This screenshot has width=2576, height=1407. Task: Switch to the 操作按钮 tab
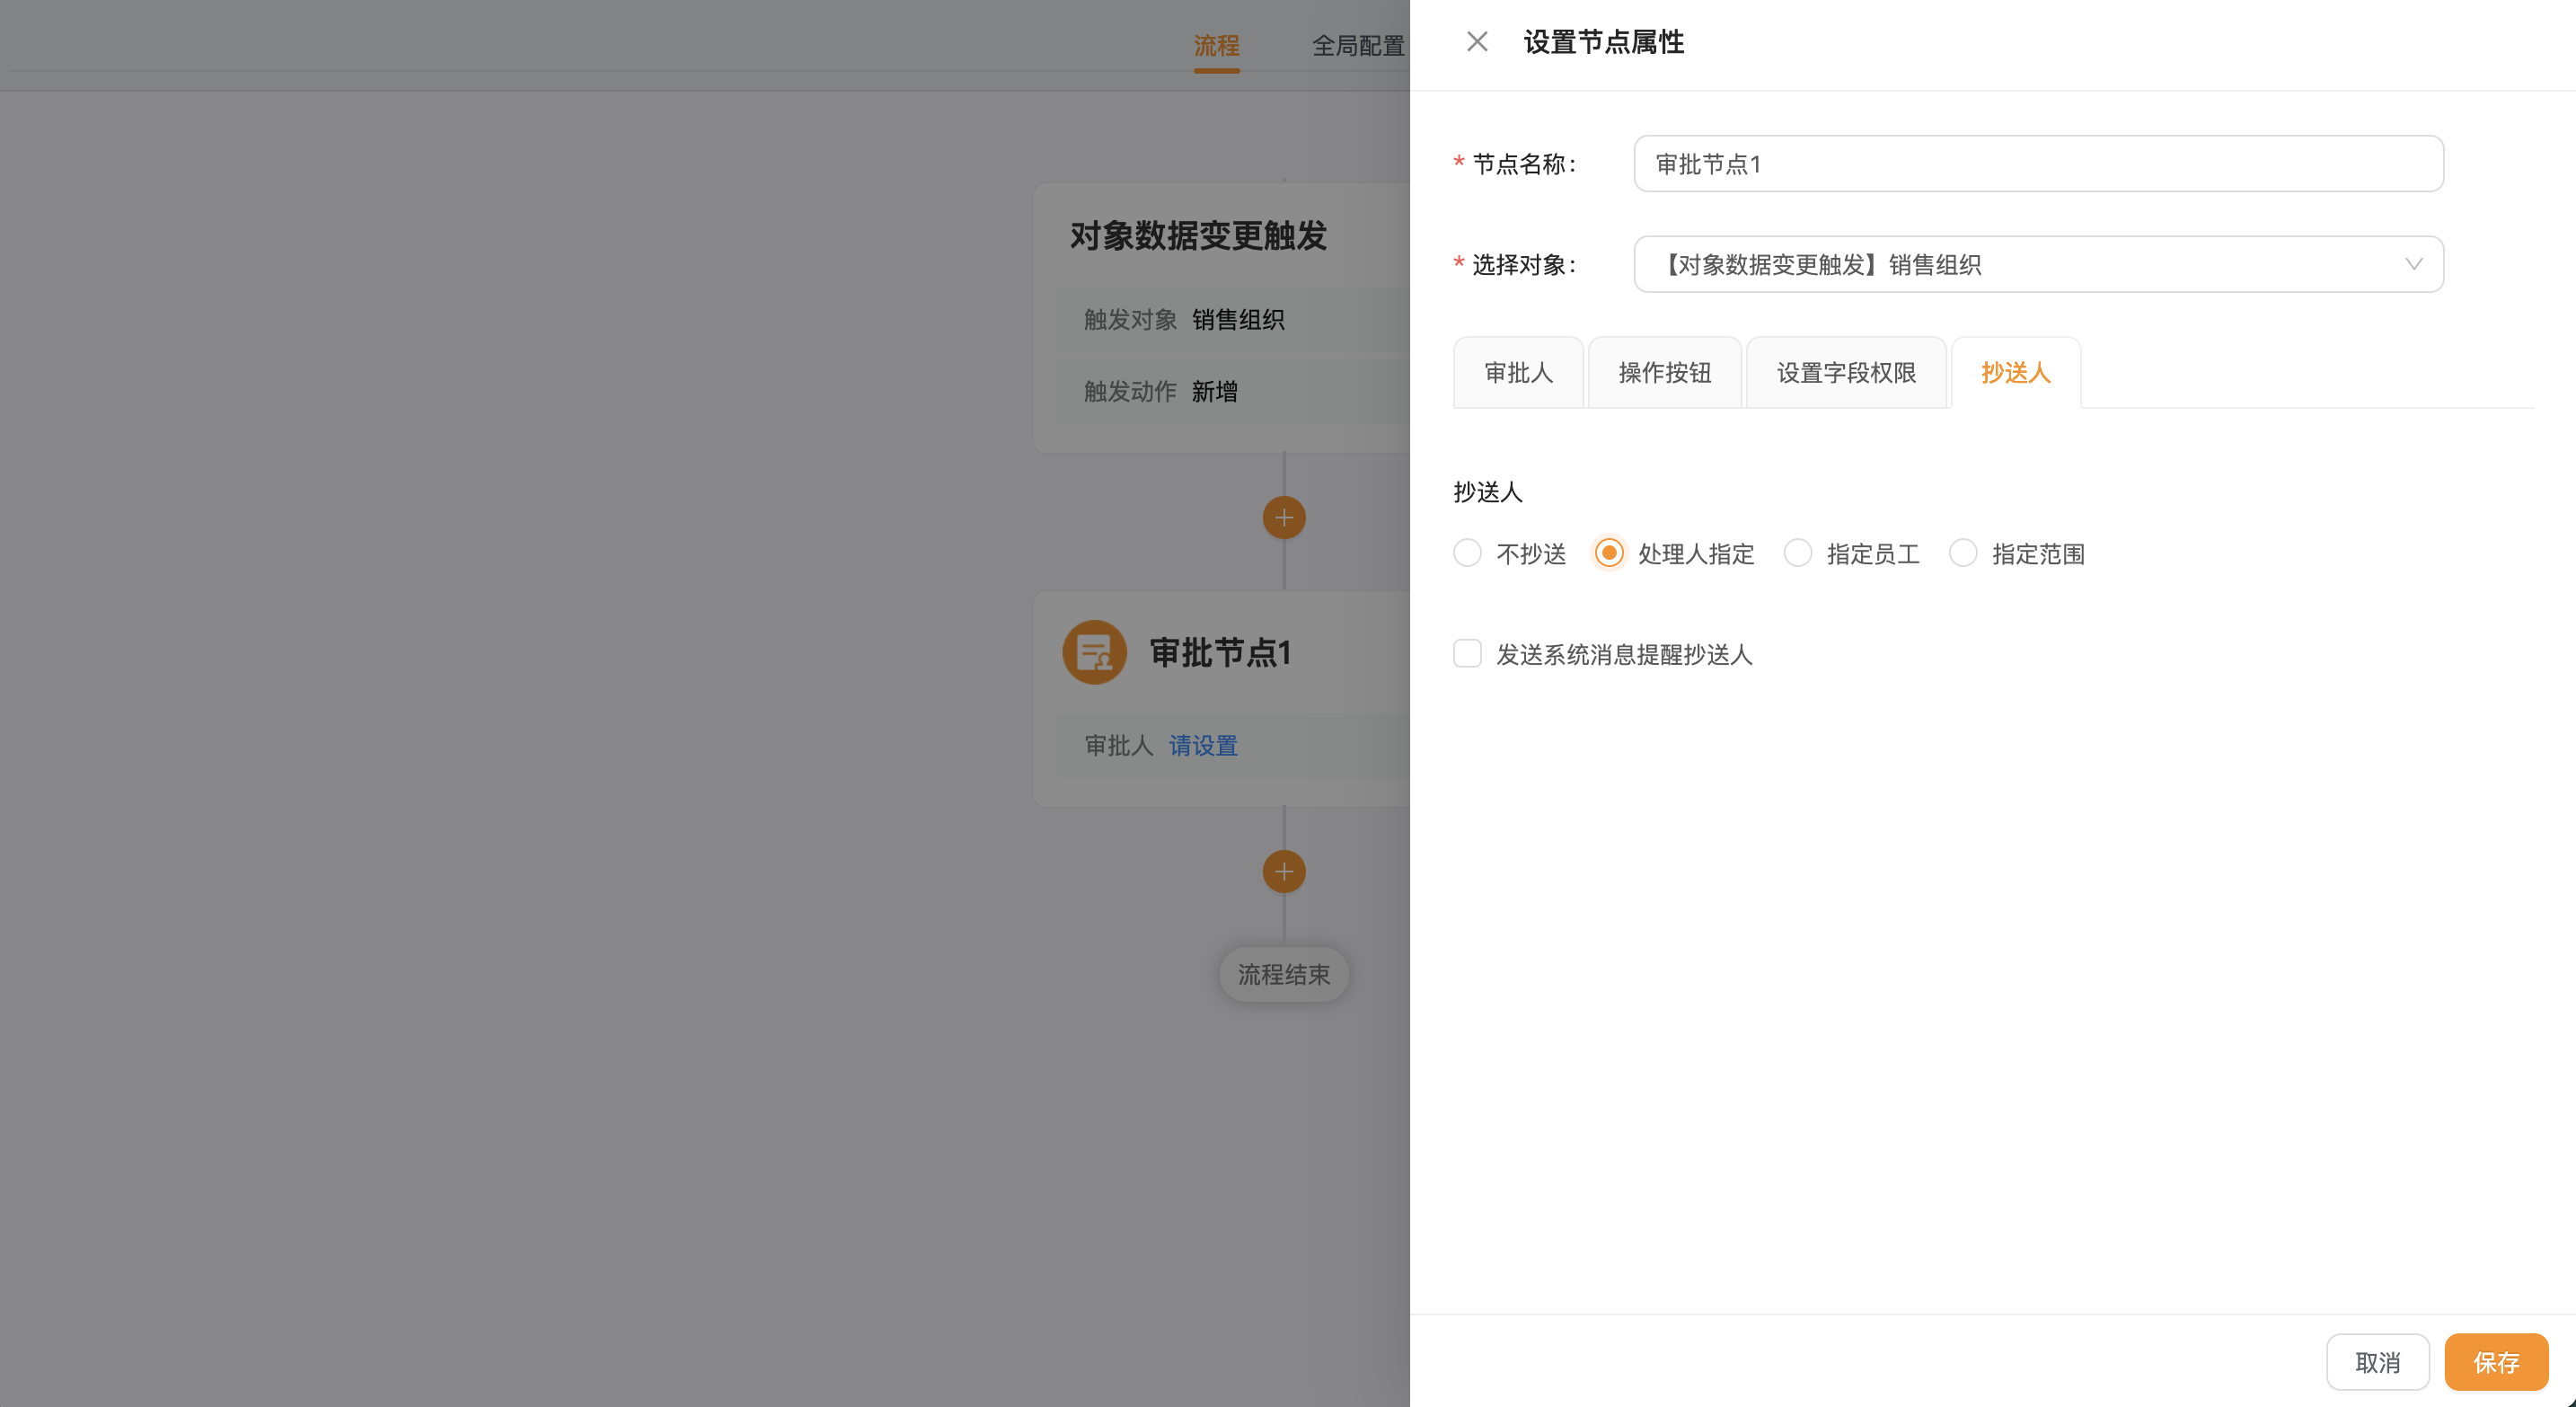pos(1665,373)
